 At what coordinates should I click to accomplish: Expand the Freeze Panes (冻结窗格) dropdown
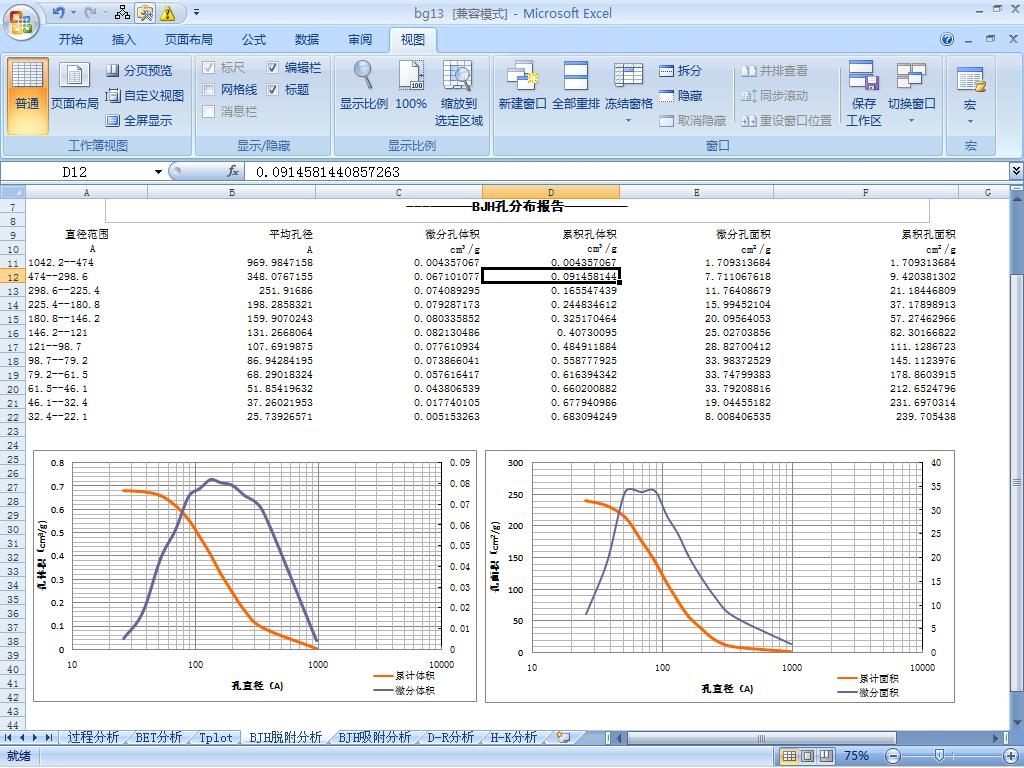pyautogui.click(x=629, y=121)
